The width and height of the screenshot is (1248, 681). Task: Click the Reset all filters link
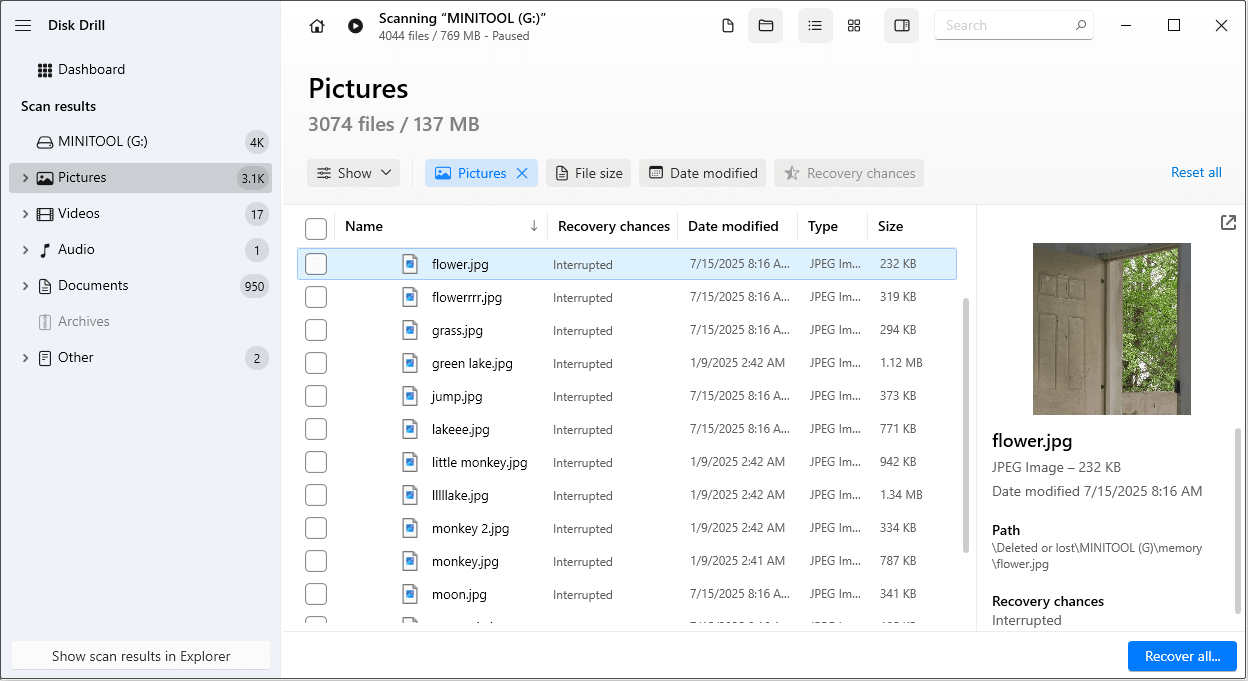tap(1196, 172)
